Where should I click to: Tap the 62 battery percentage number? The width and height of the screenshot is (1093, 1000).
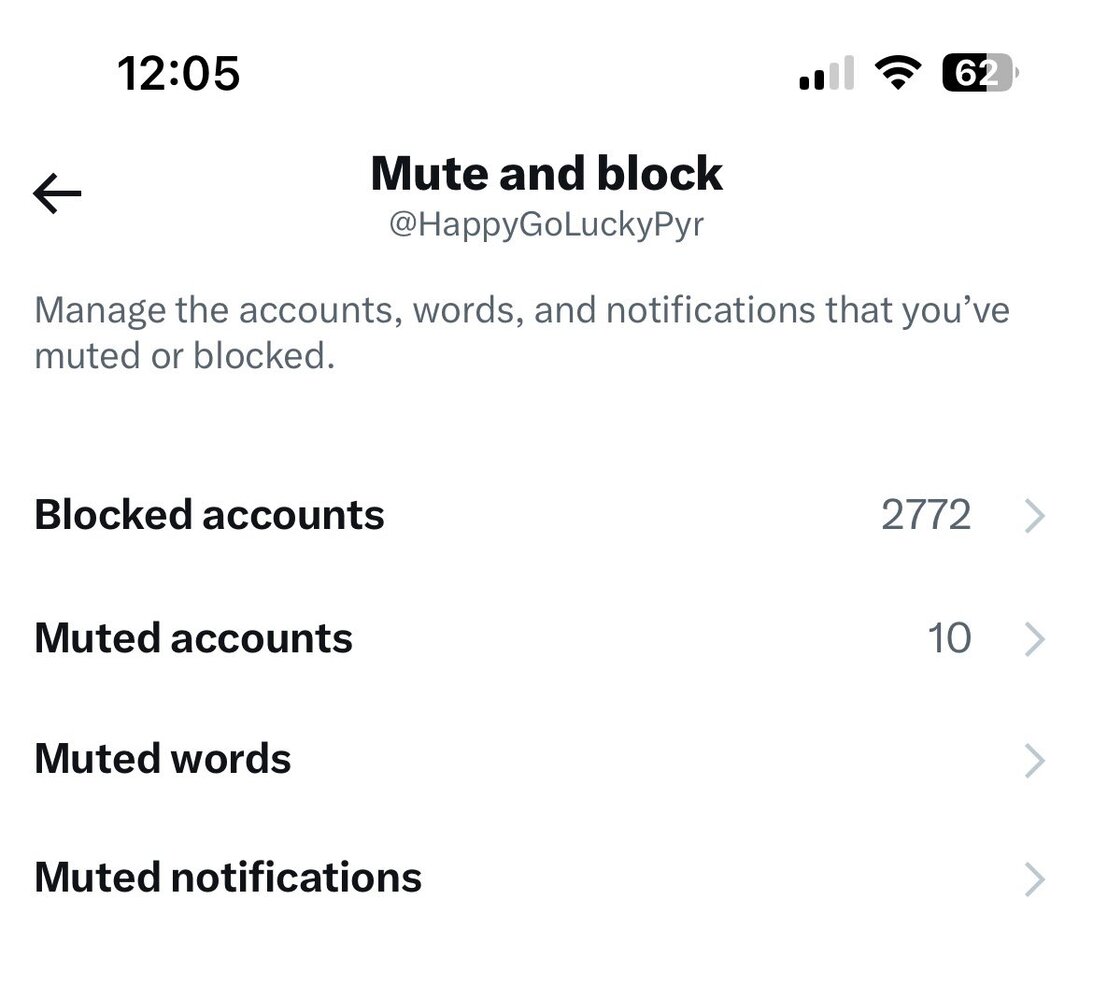pos(974,73)
